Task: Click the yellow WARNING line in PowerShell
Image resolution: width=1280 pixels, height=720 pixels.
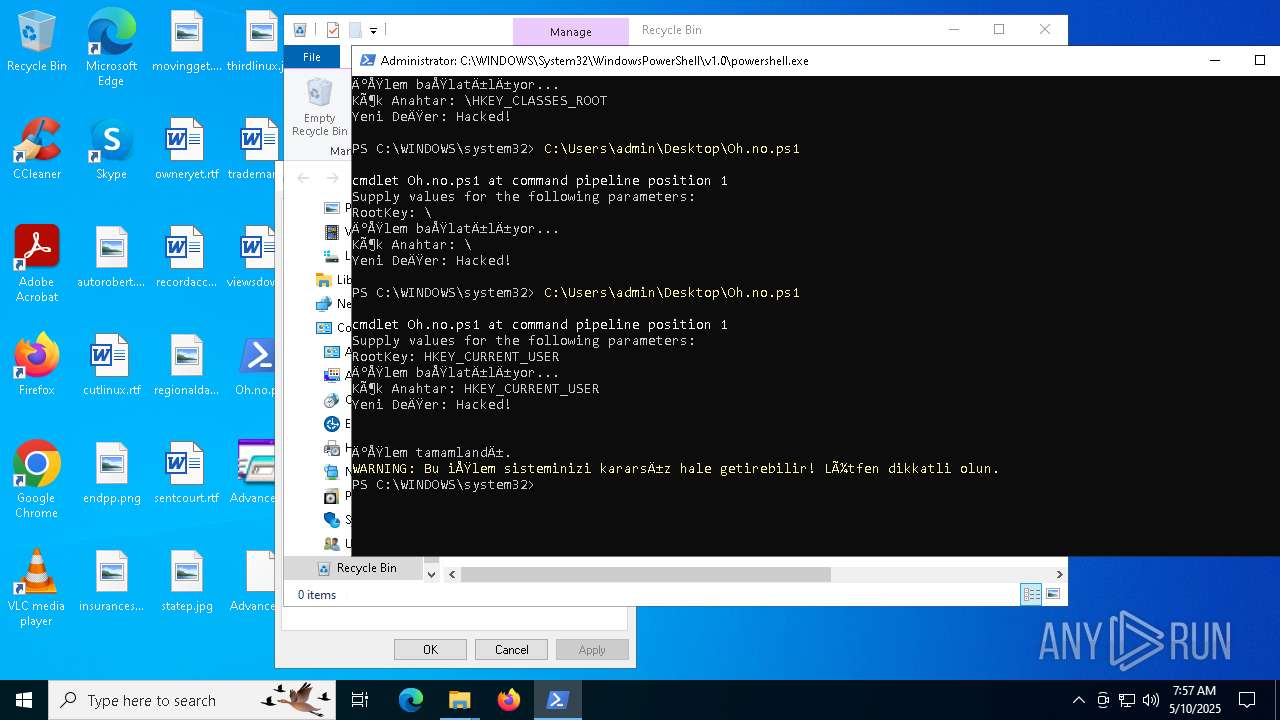Action: 676,469
